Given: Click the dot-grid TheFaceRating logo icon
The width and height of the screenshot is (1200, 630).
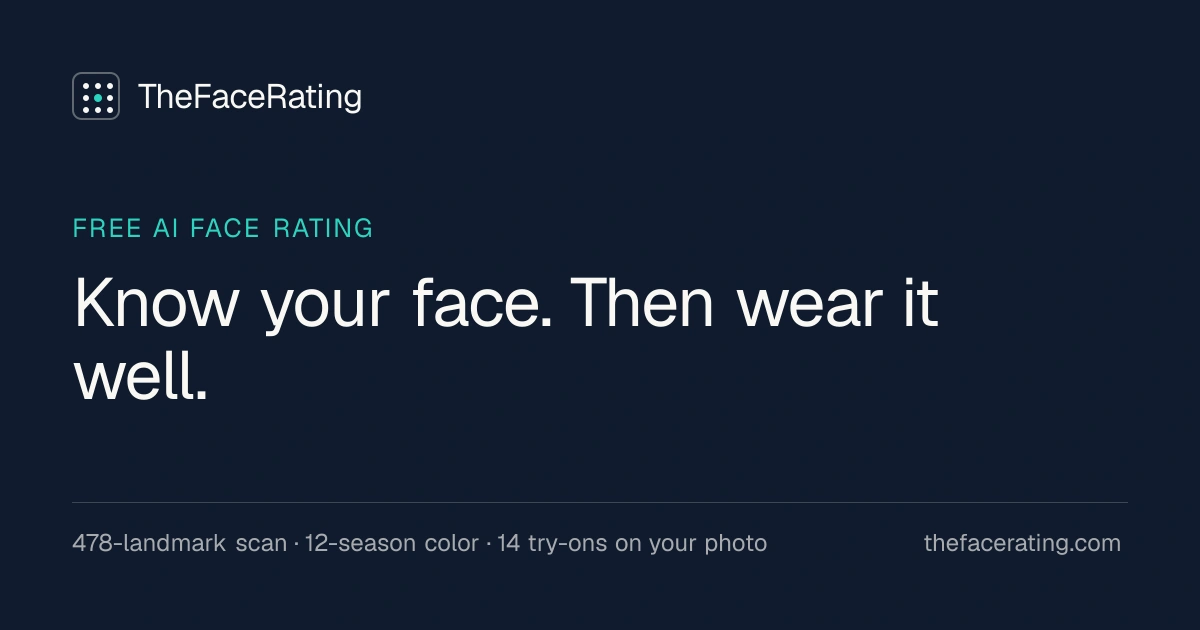Looking at the screenshot, I should click(96, 96).
